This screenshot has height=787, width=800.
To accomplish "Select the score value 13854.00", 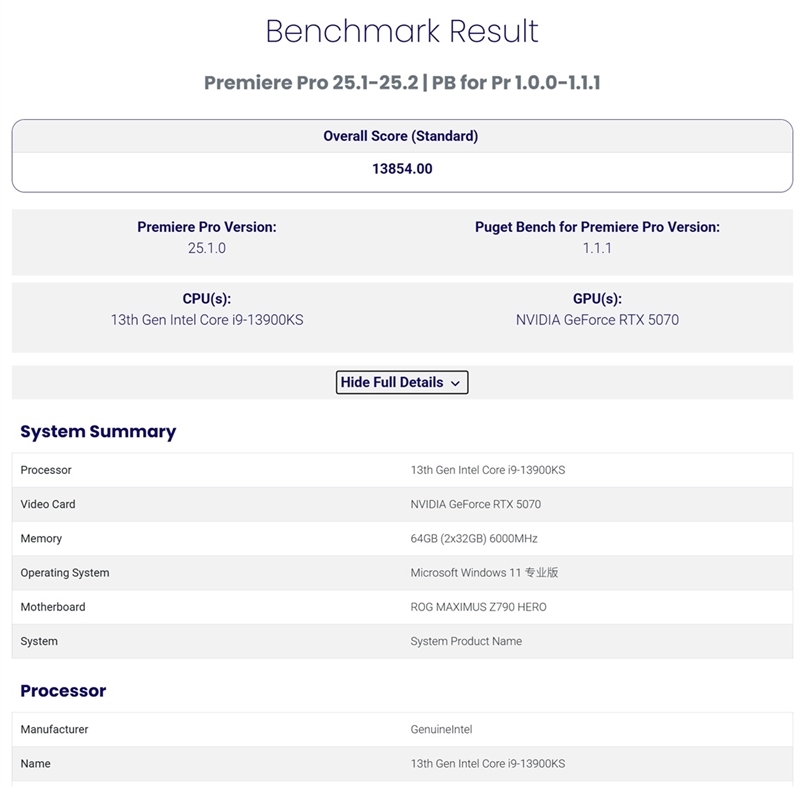I will click(x=402, y=169).
